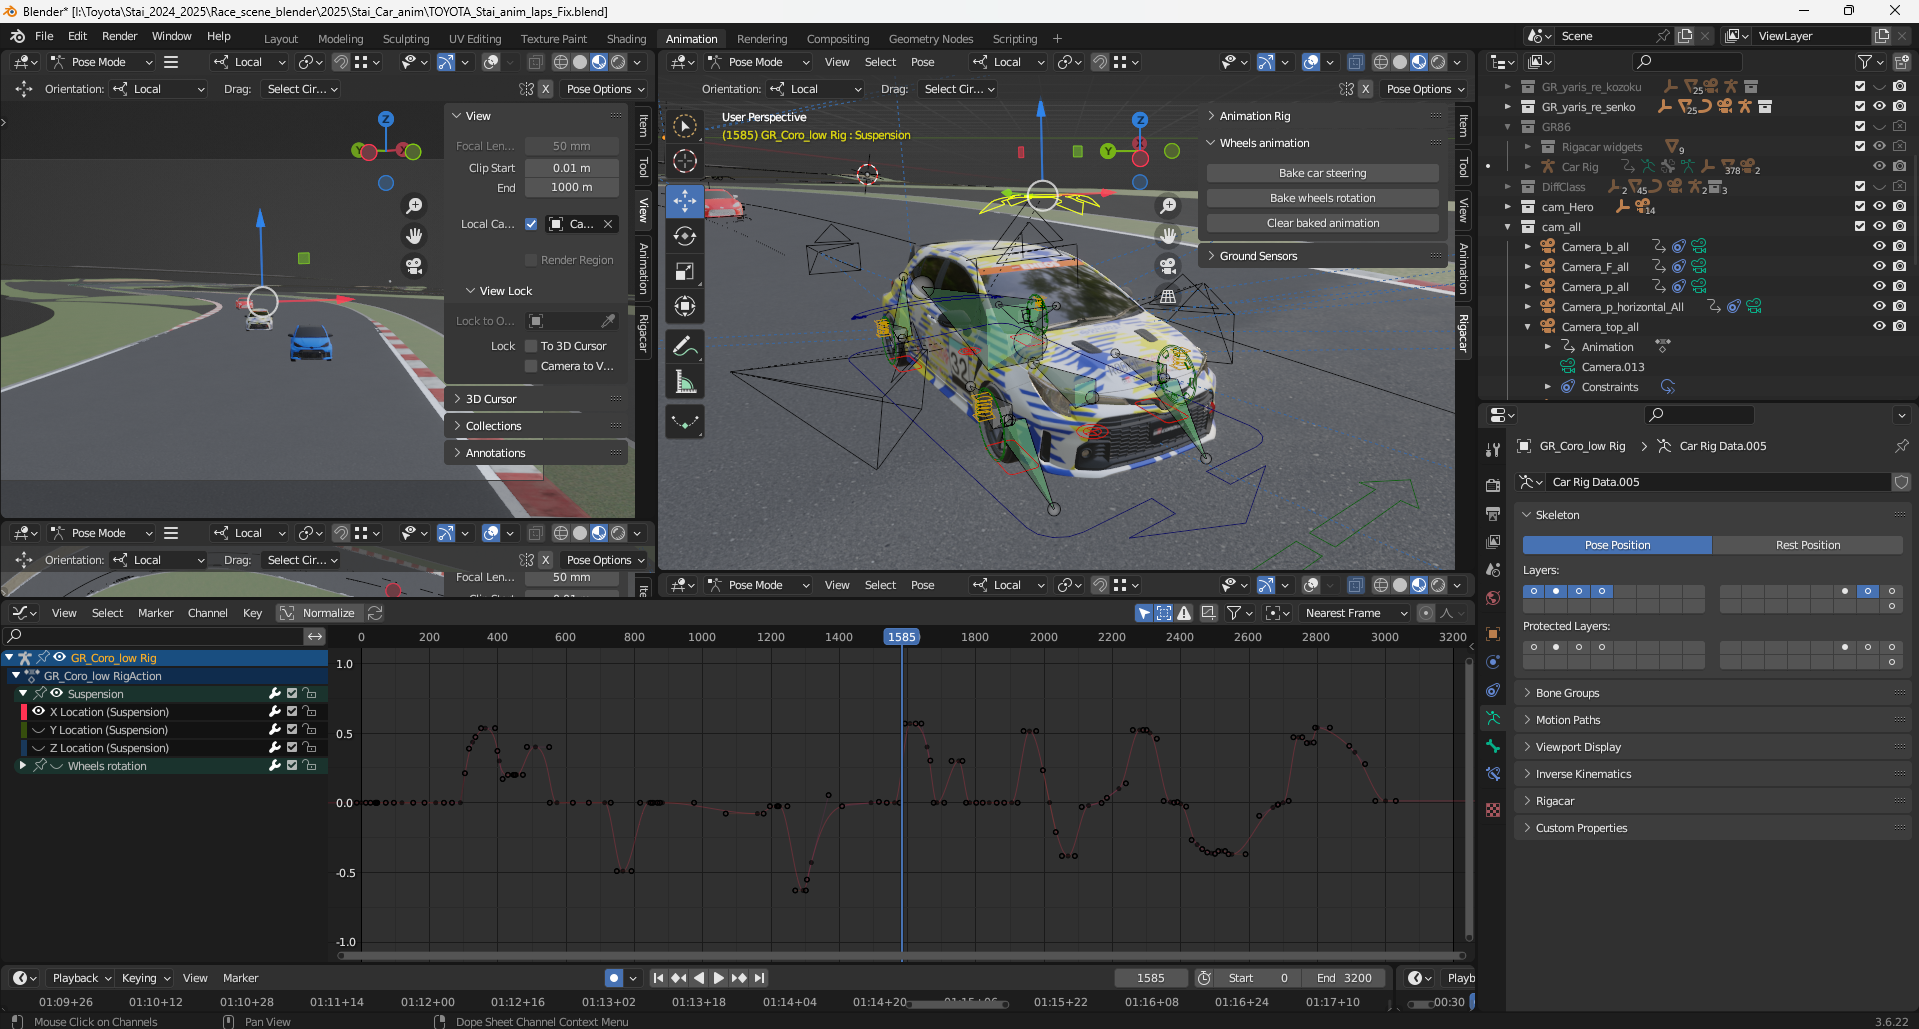This screenshot has width=1919, height=1029.
Task: Expand the Bone Groups panel
Action: pyautogui.click(x=1567, y=693)
